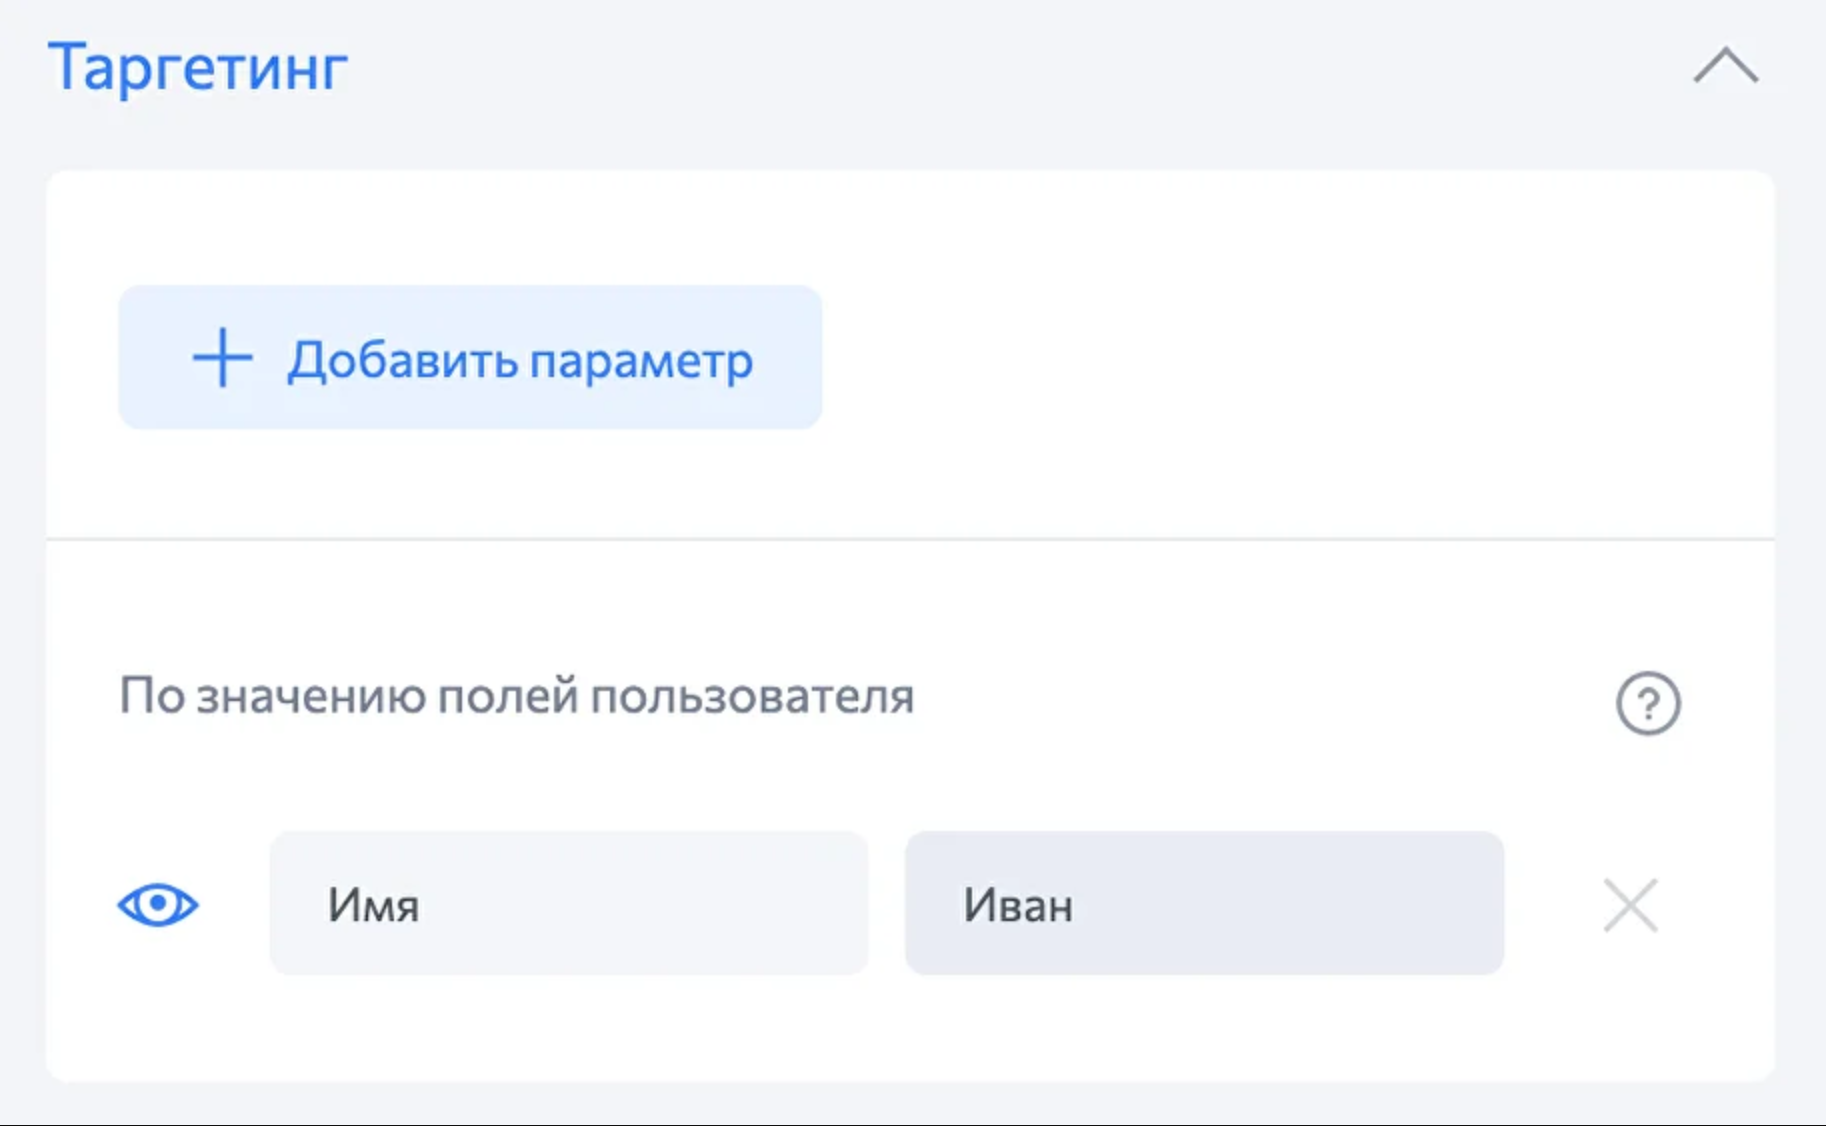Click the Иван value input field
The width and height of the screenshot is (1826, 1126).
(1204, 904)
